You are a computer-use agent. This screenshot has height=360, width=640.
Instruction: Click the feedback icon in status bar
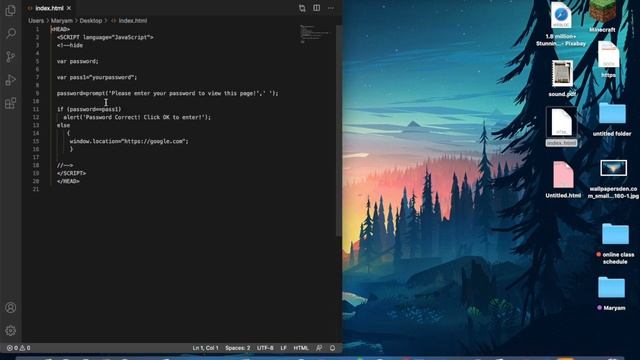(x=319, y=348)
